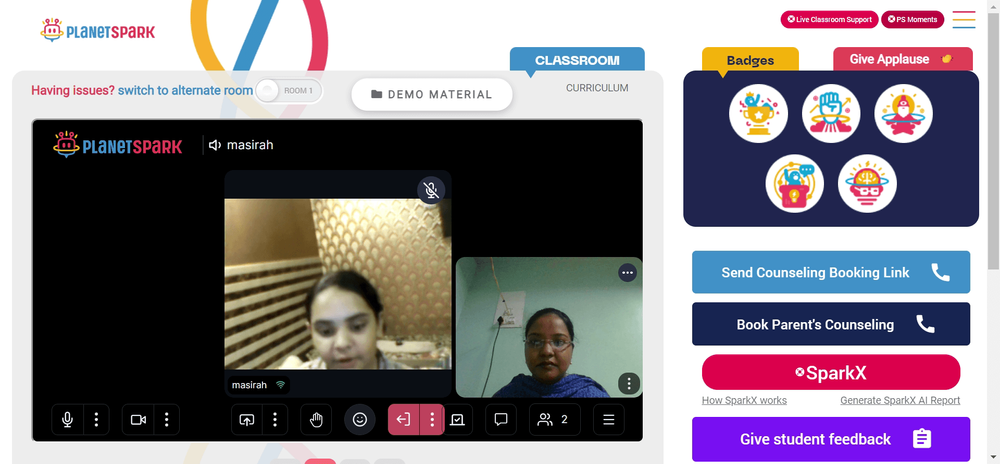
Task: Open Live Classroom Support
Action: tap(829, 19)
